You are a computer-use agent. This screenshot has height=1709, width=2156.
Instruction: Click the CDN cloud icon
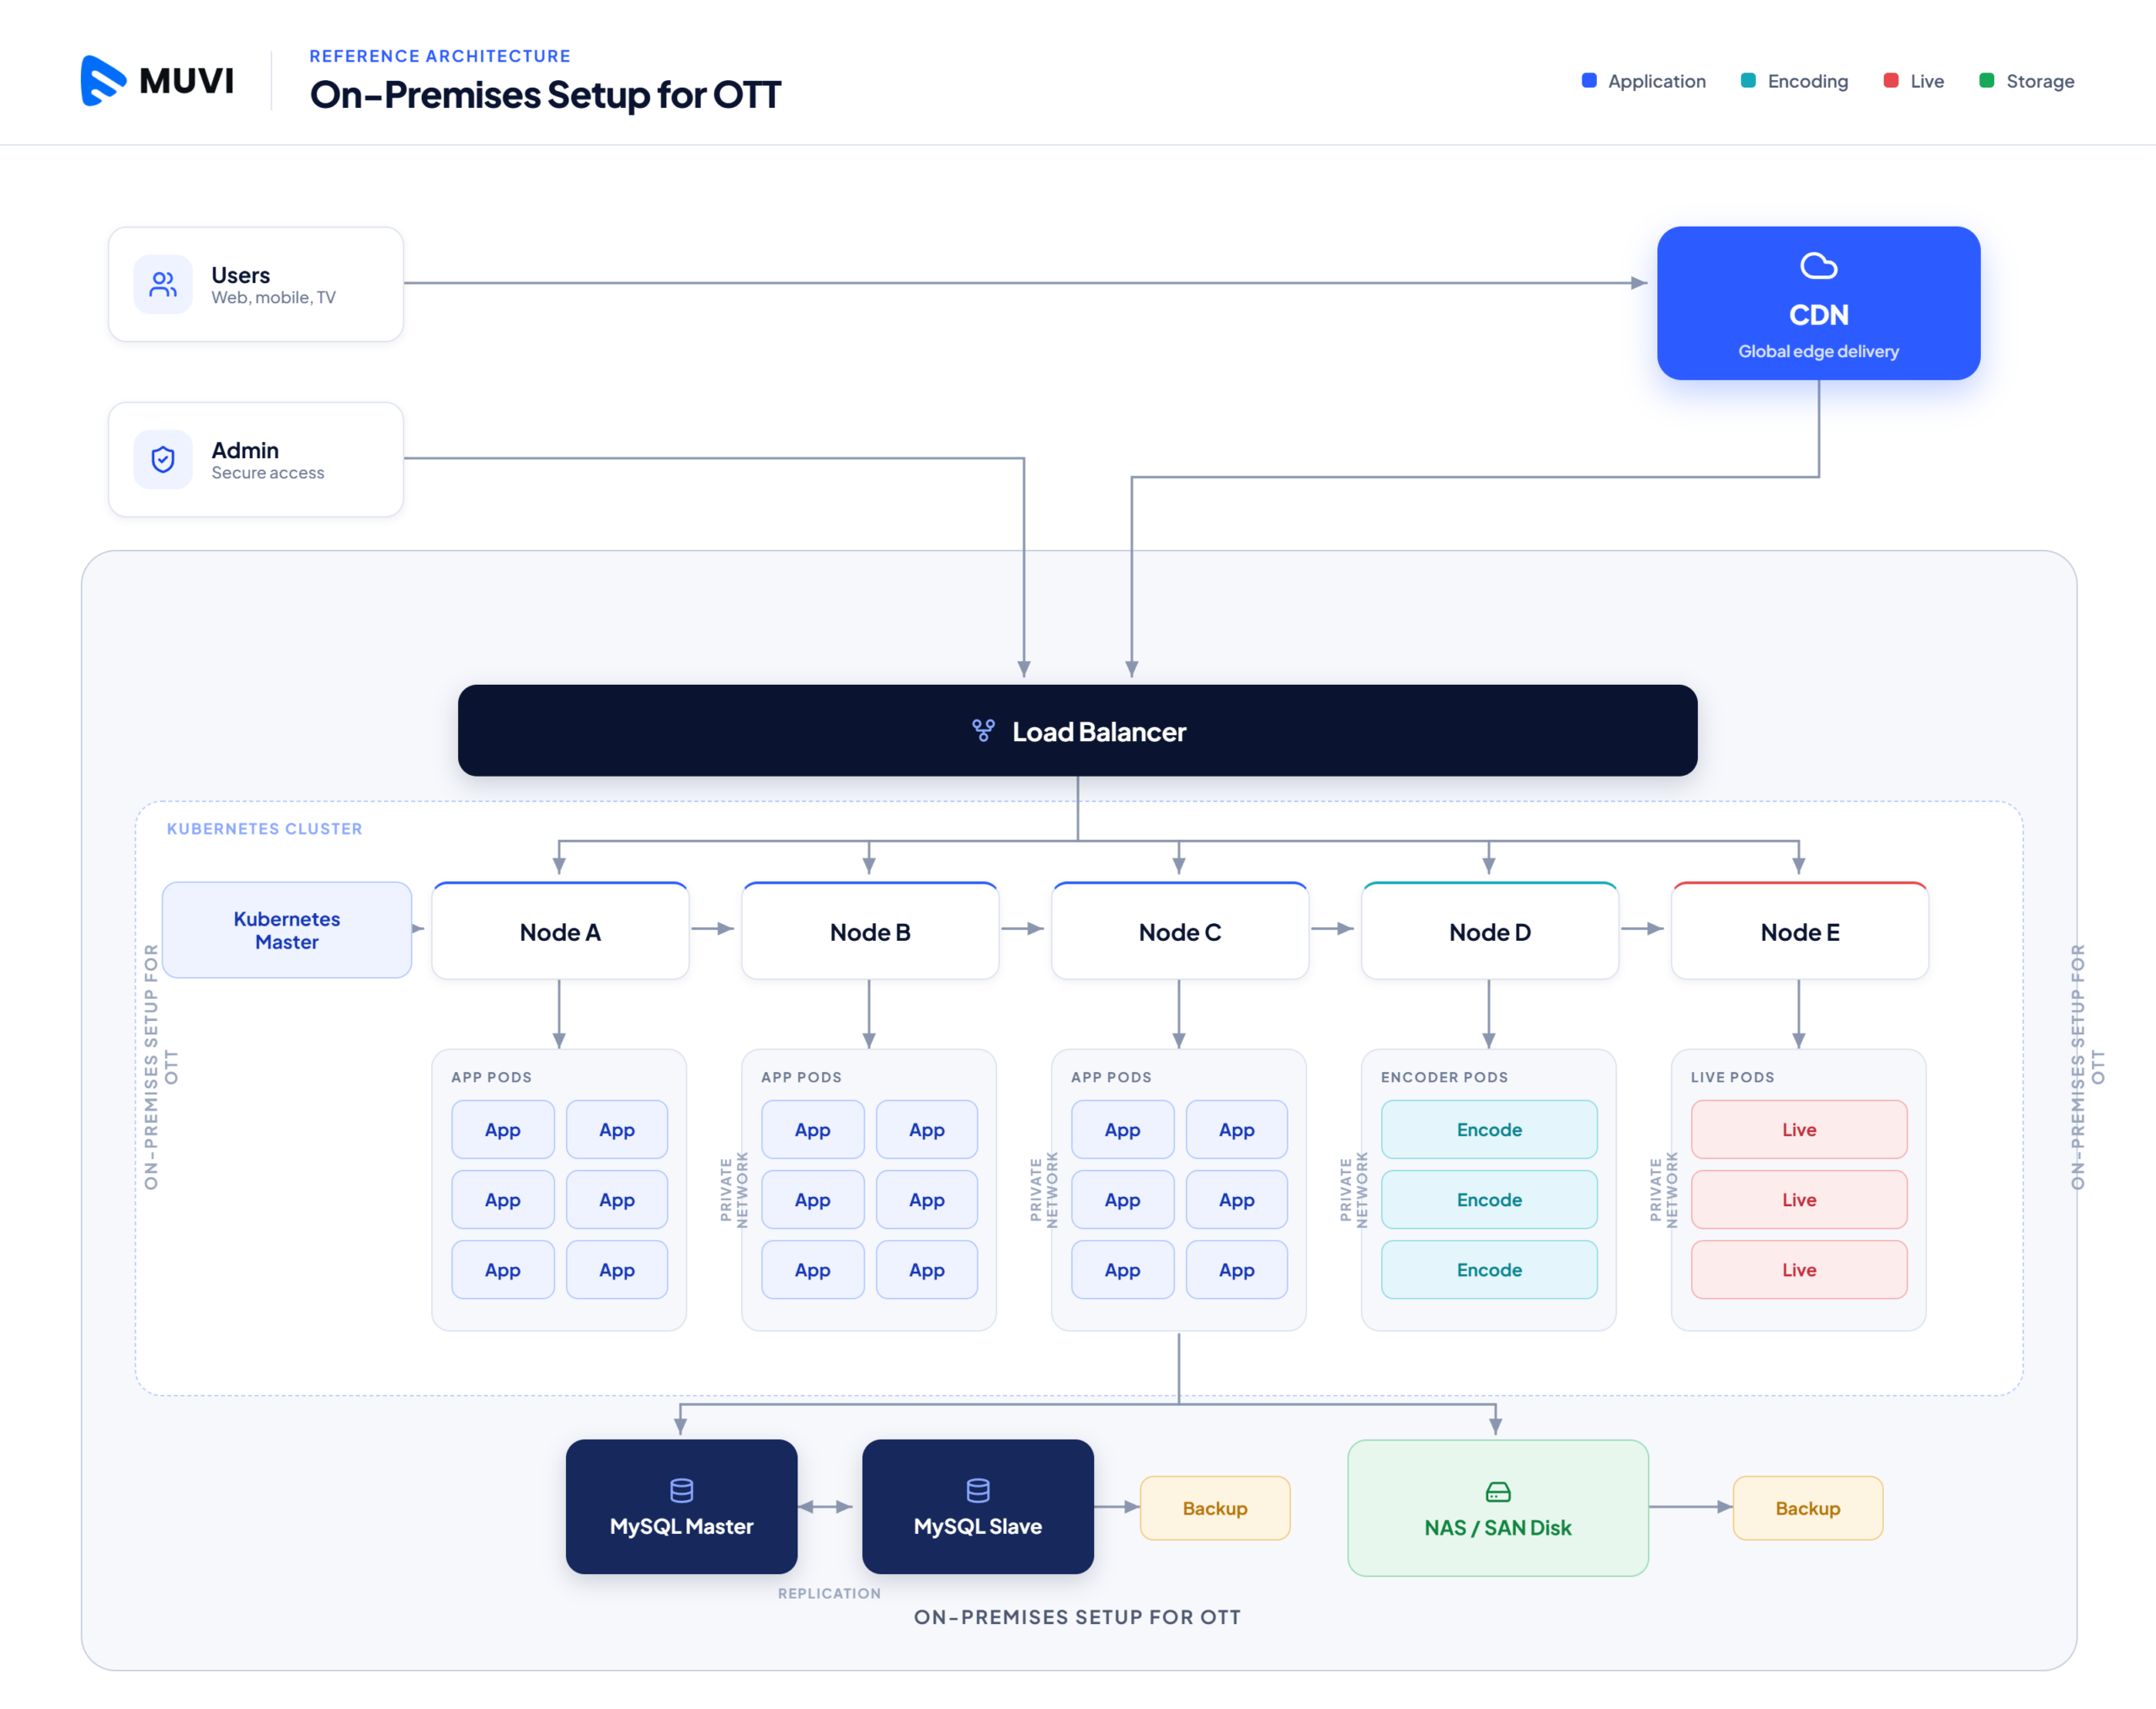(x=1818, y=266)
